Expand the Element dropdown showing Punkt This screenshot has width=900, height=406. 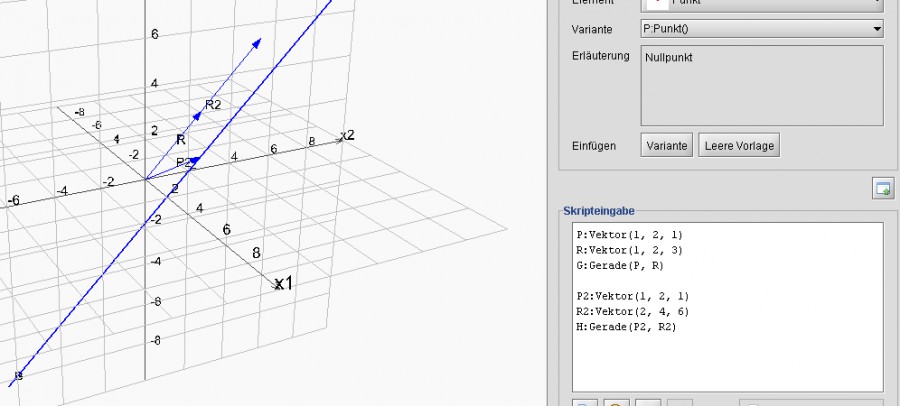coord(760,3)
